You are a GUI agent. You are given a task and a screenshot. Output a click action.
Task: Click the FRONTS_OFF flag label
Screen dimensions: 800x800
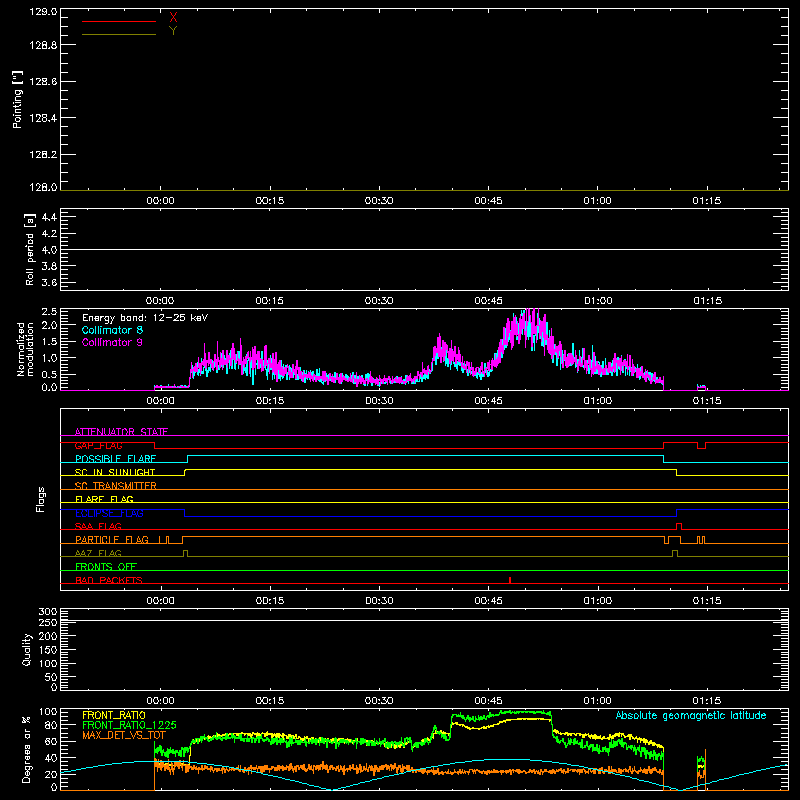click(106, 567)
